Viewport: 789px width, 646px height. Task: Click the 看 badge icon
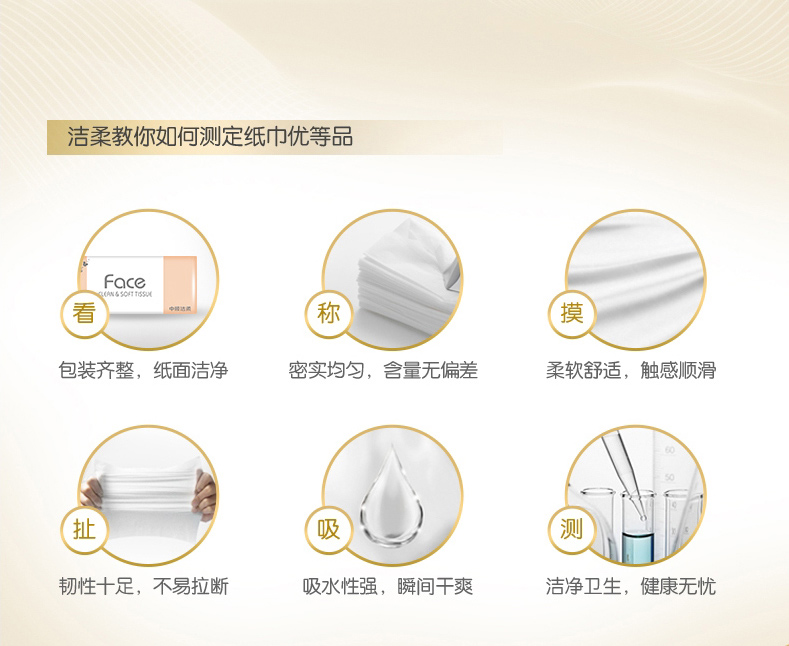point(84,314)
